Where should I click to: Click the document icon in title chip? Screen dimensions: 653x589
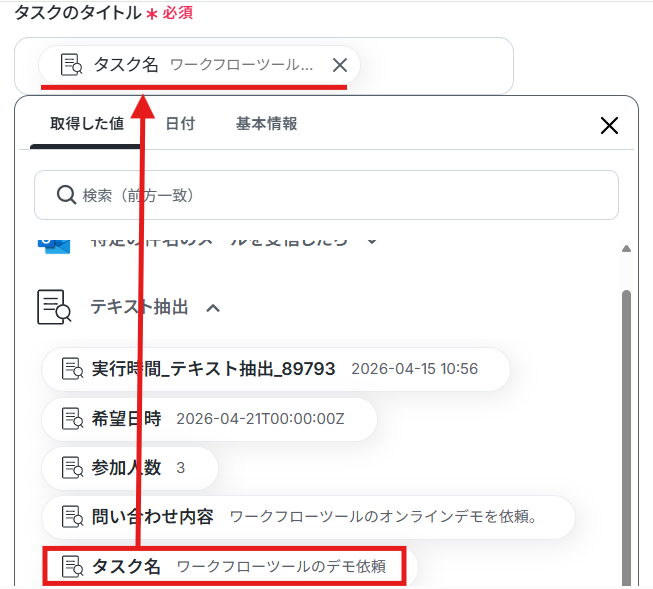[x=71, y=65]
